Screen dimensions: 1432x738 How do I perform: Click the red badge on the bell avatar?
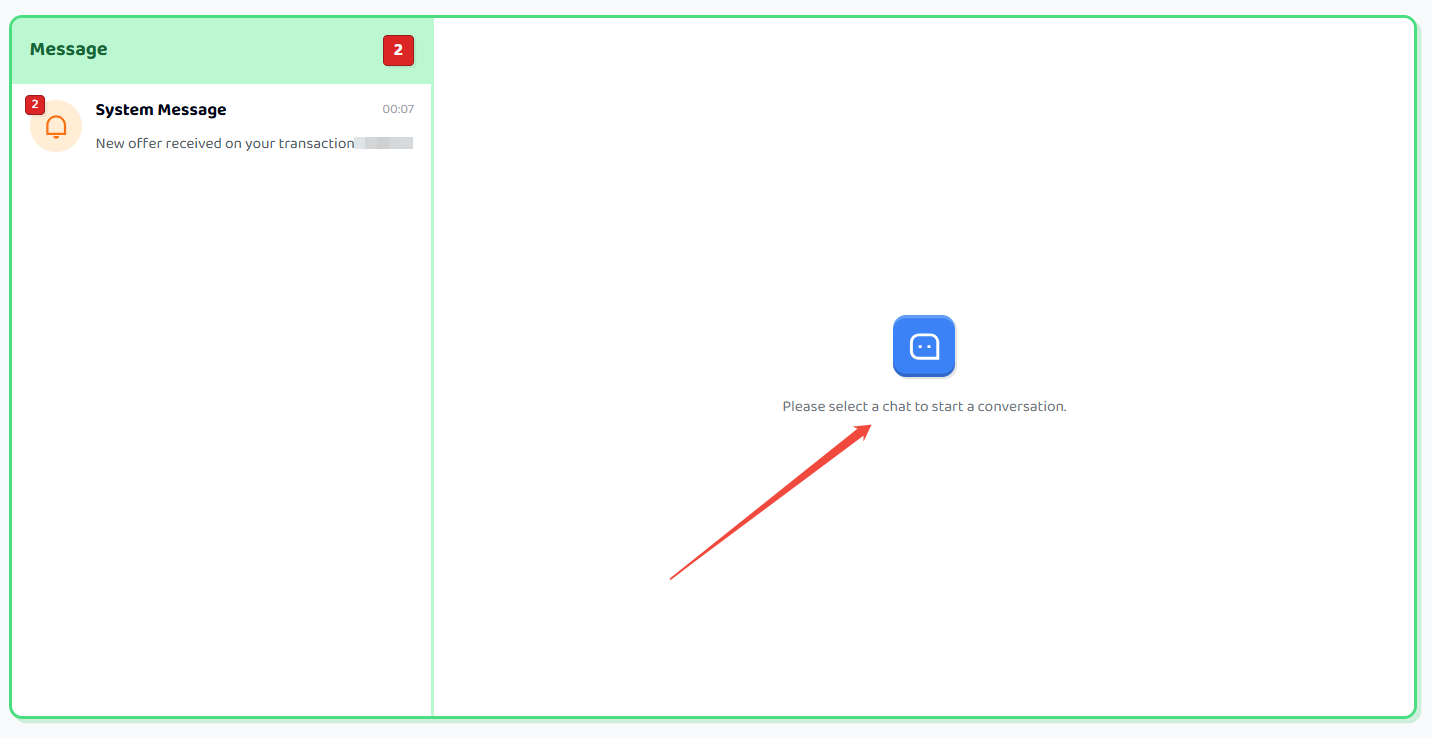pos(35,104)
